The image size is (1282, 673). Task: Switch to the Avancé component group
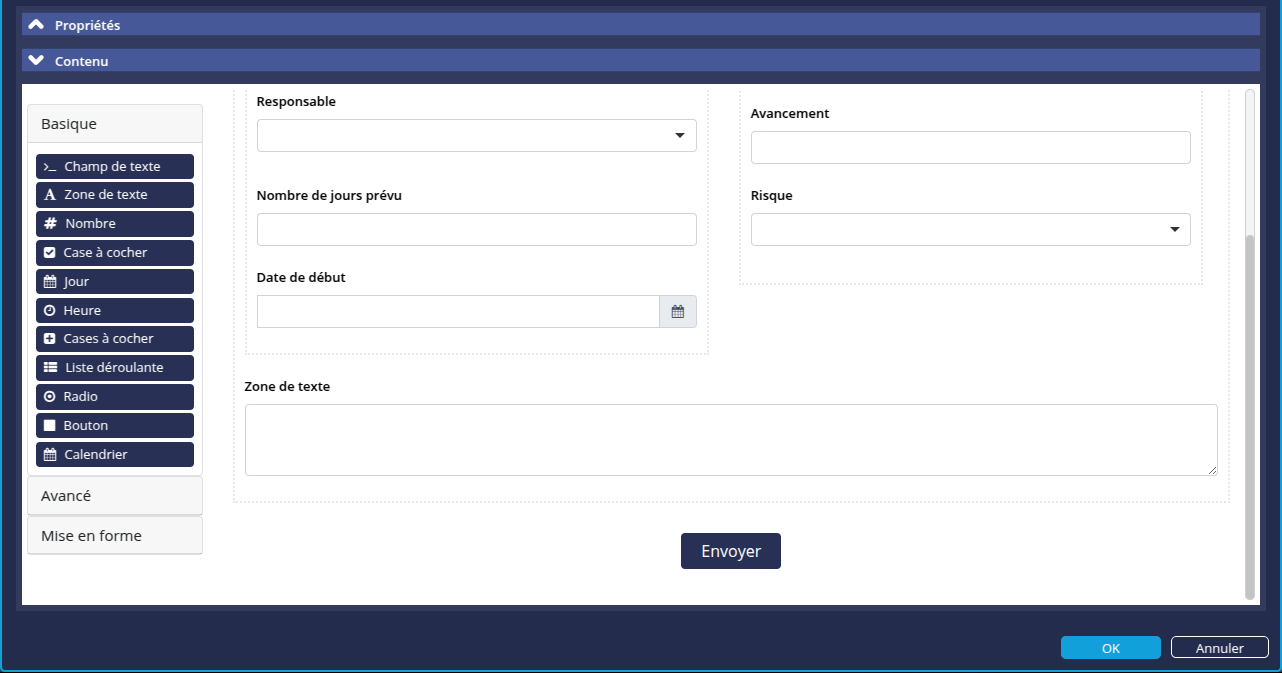(x=115, y=496)
